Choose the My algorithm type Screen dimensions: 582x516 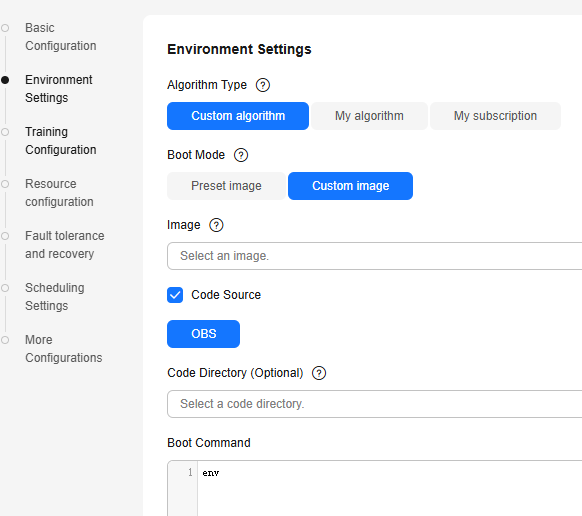369,116
